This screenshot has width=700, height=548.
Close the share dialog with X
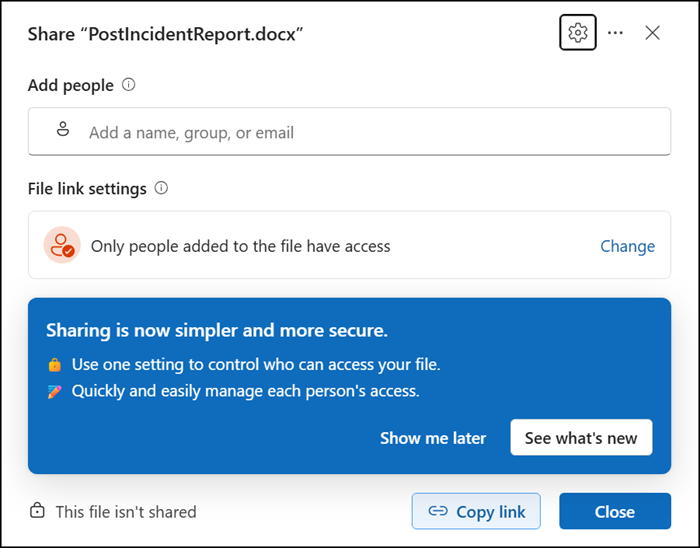click(x=652, y=33)
